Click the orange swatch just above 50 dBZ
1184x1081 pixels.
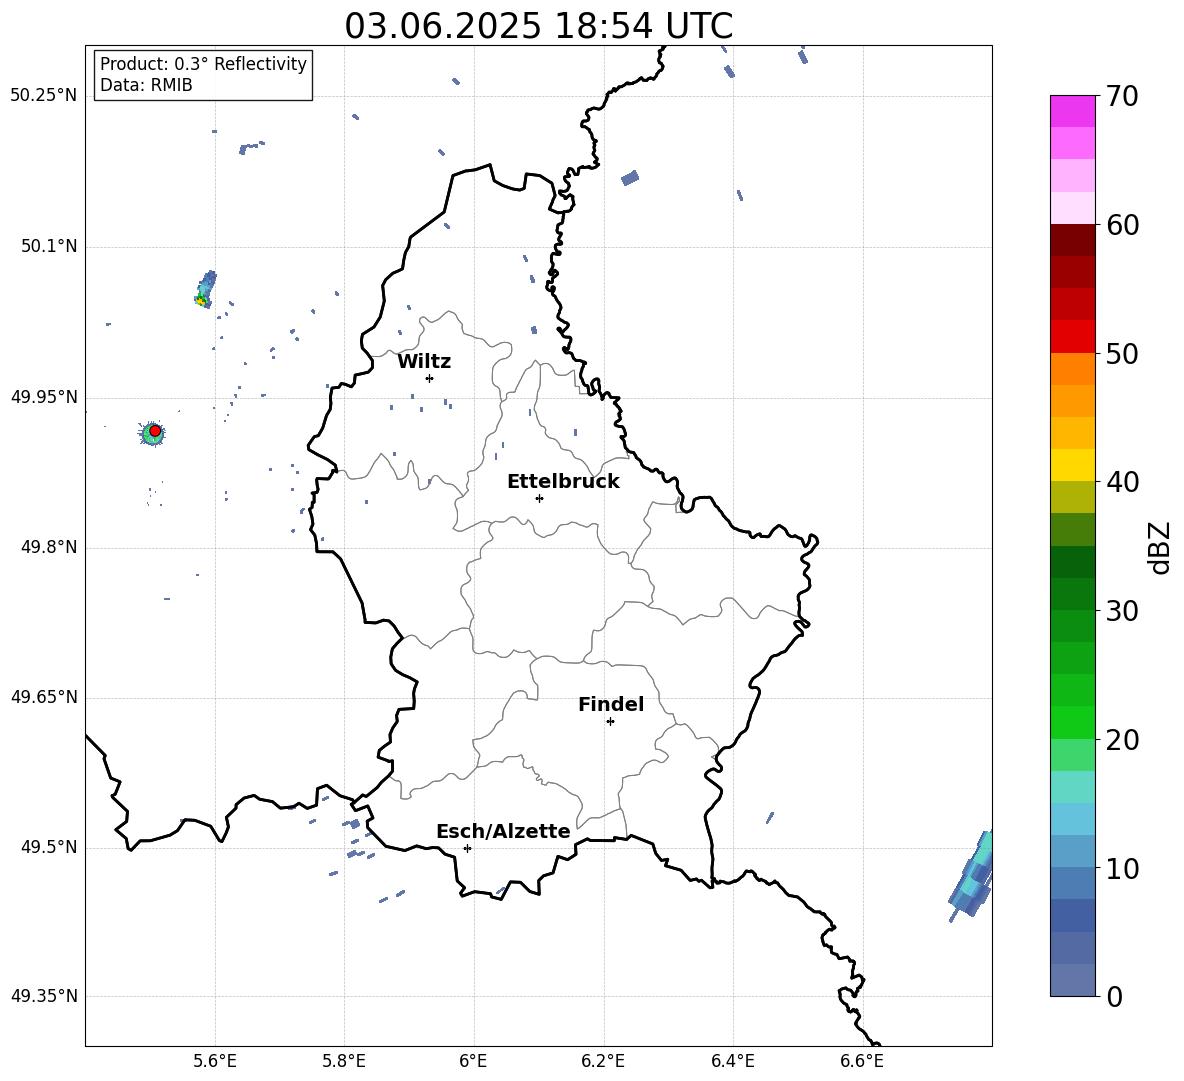point(1072,368)
